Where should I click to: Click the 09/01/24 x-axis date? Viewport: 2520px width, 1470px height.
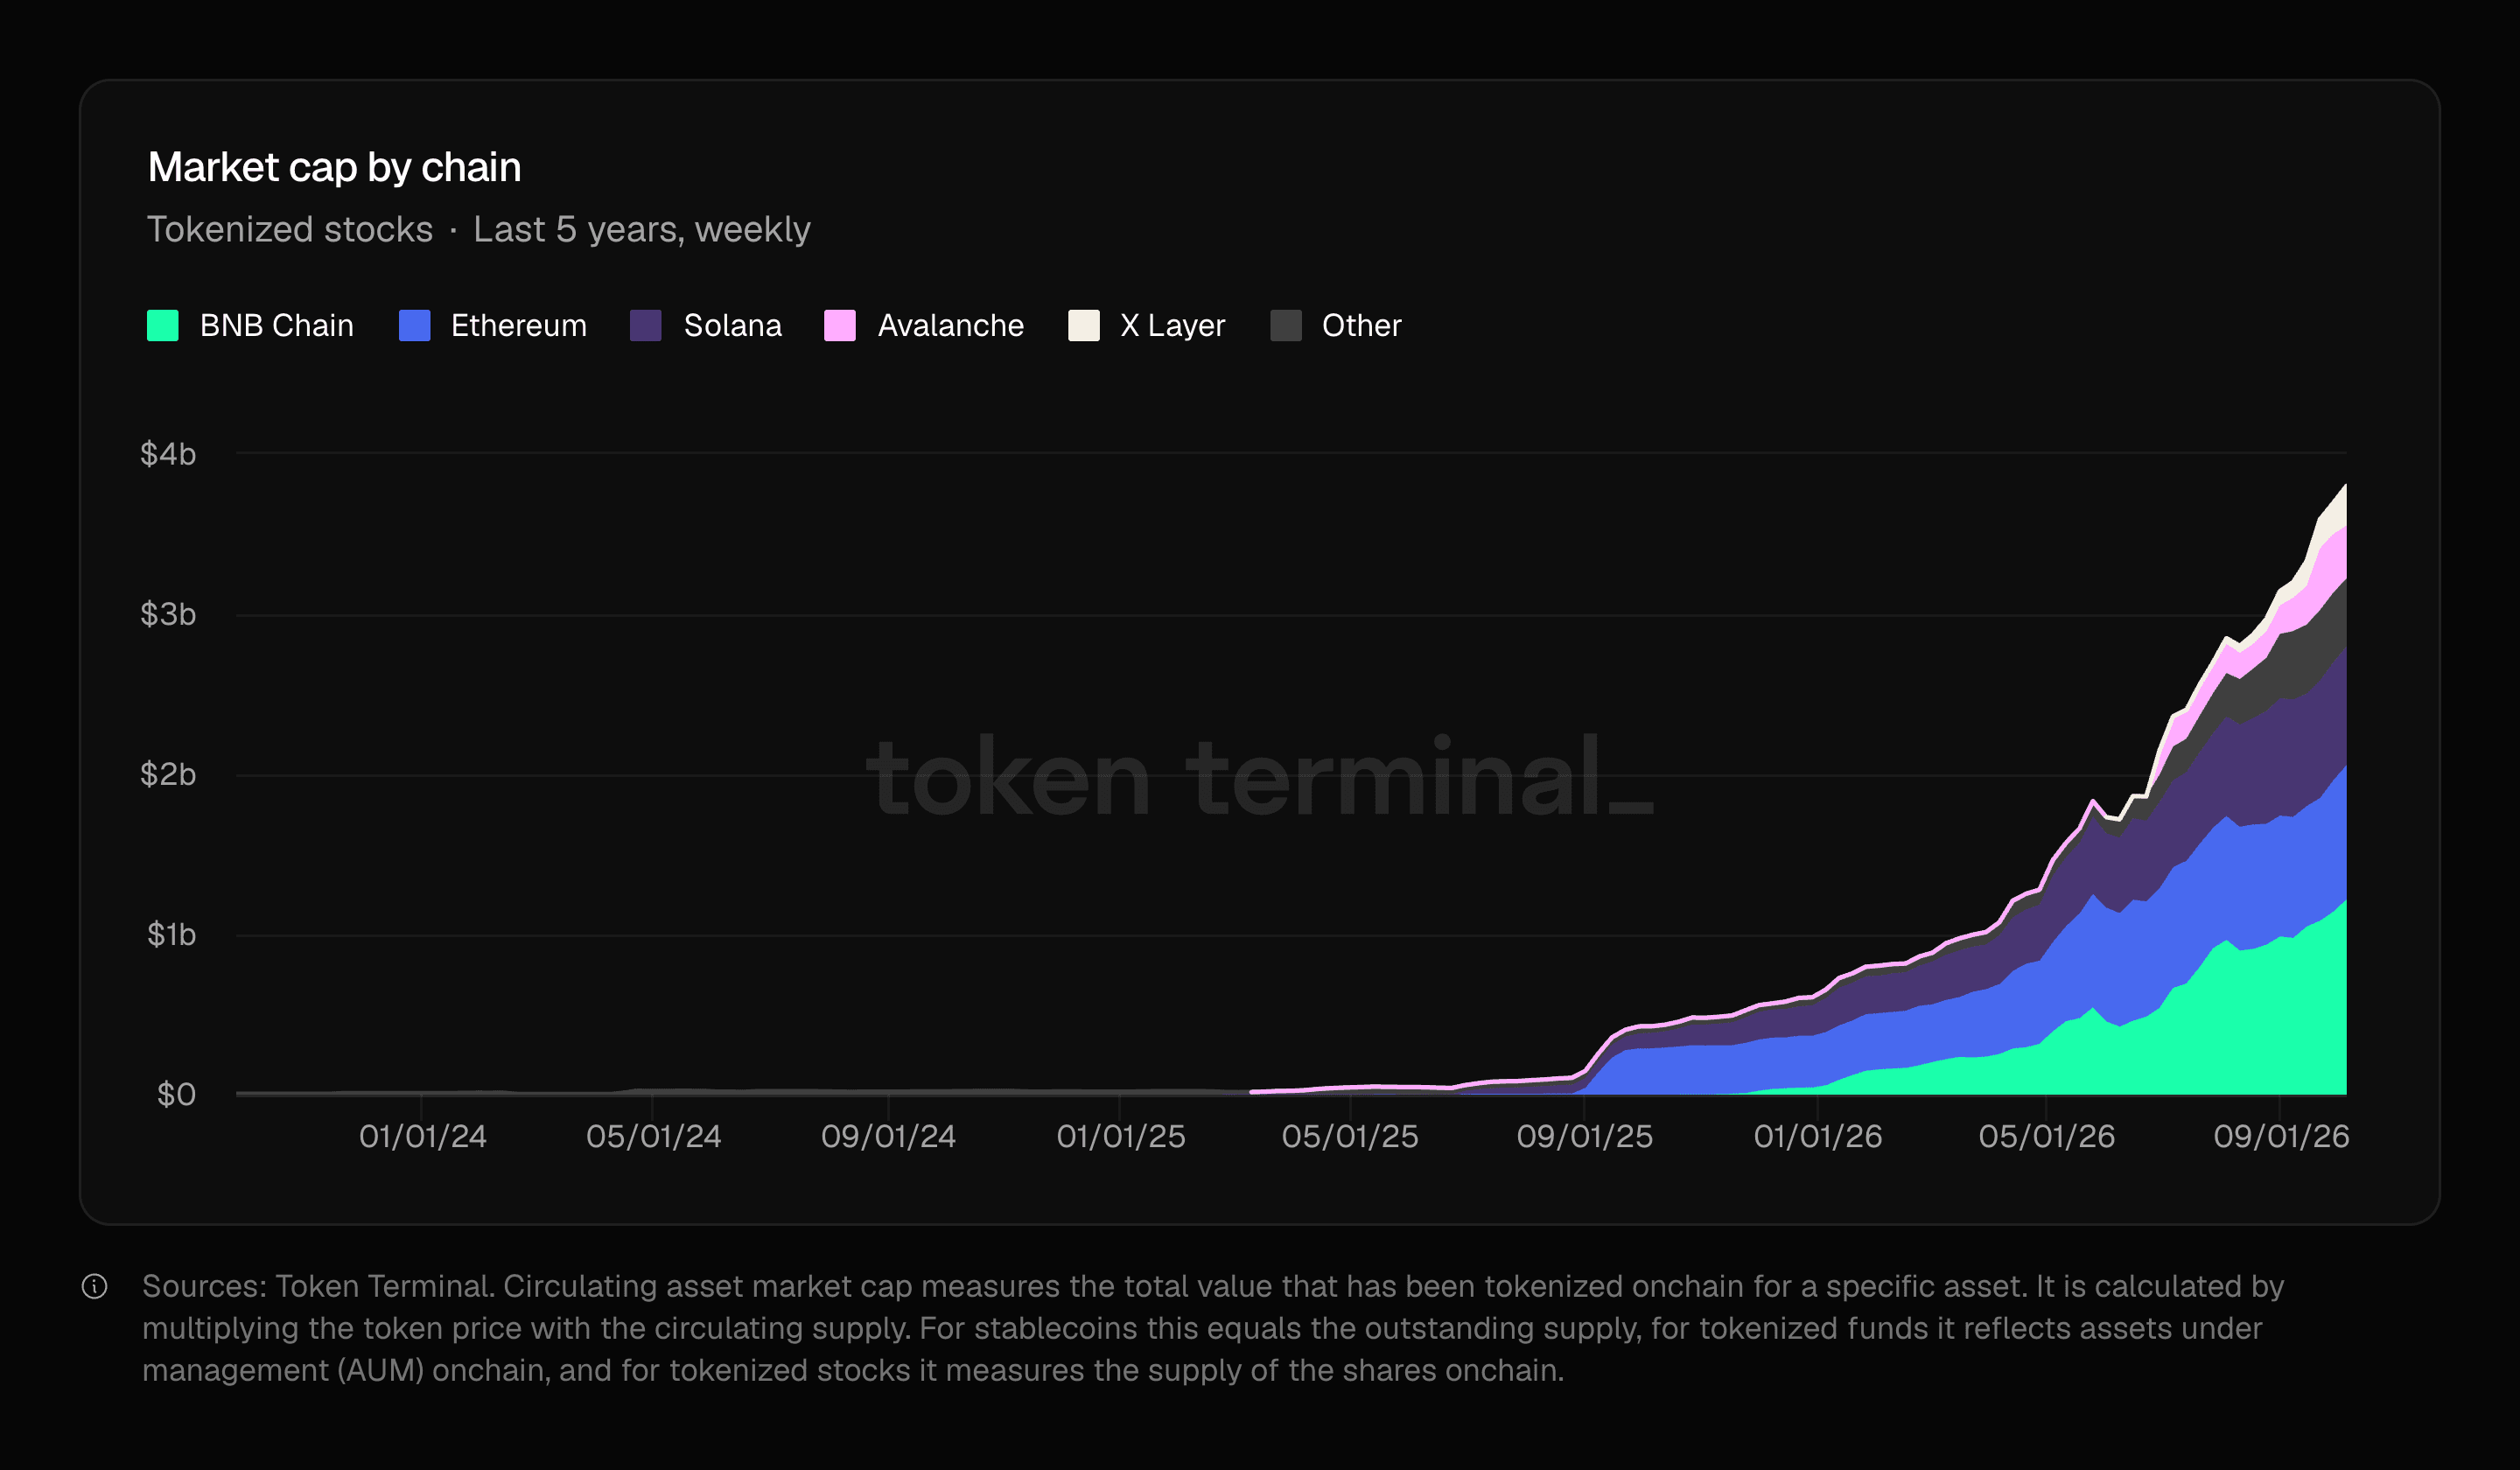click(889, 1137)
